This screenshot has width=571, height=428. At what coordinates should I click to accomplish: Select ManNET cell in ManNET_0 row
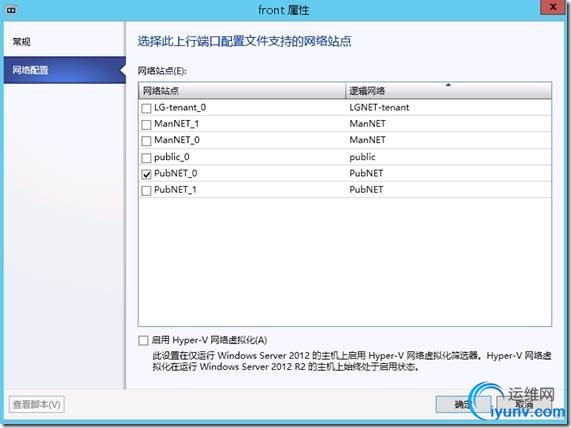(x=367, y=140)
